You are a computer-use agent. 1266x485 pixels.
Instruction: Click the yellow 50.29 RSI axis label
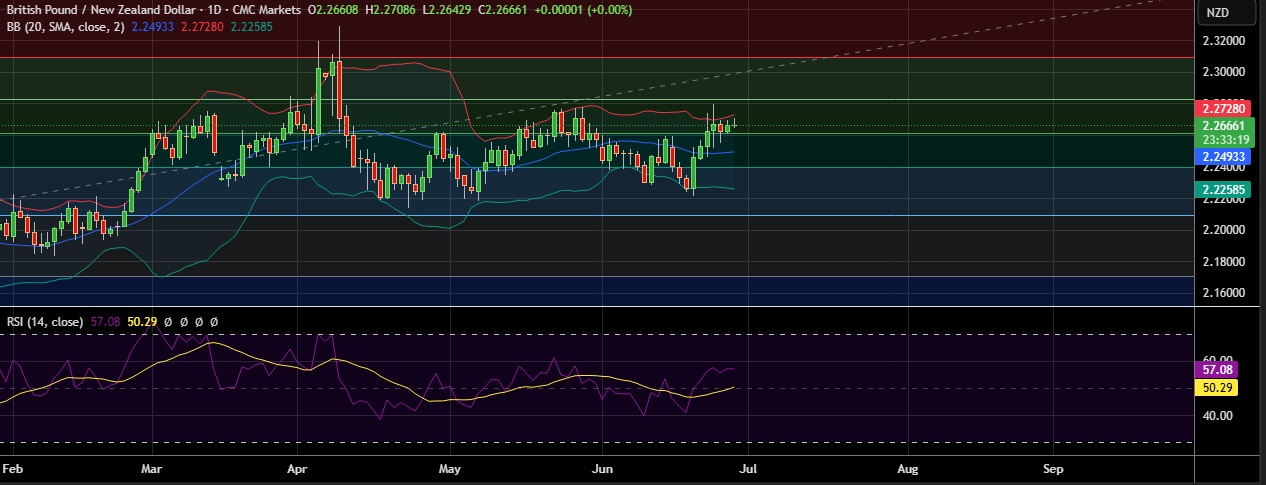tap(1217, 386)
